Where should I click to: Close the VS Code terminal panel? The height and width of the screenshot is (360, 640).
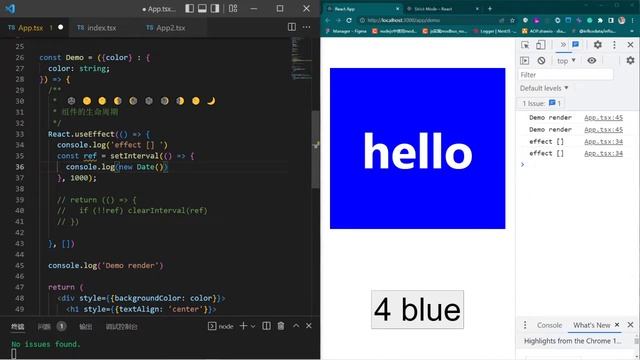pos(309,326)
